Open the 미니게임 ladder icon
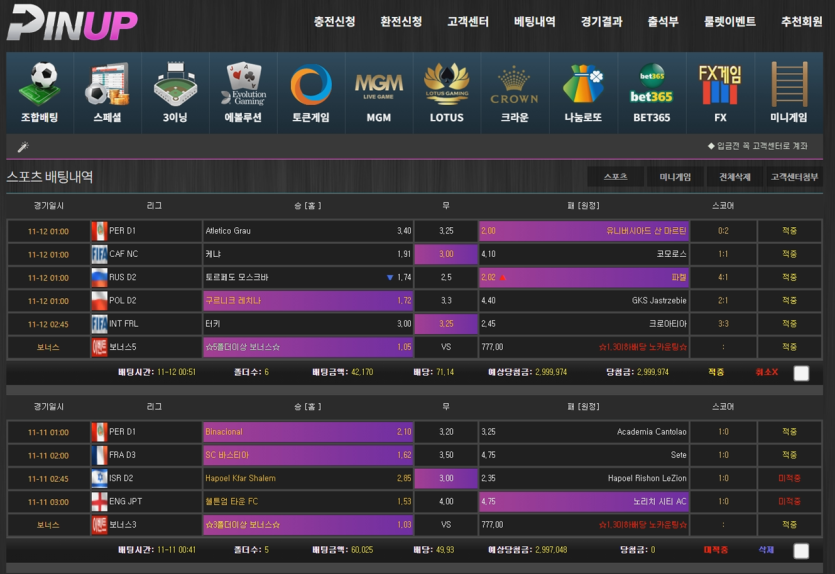This screenshot has width=835, height=574. click(x=789, y=84)
